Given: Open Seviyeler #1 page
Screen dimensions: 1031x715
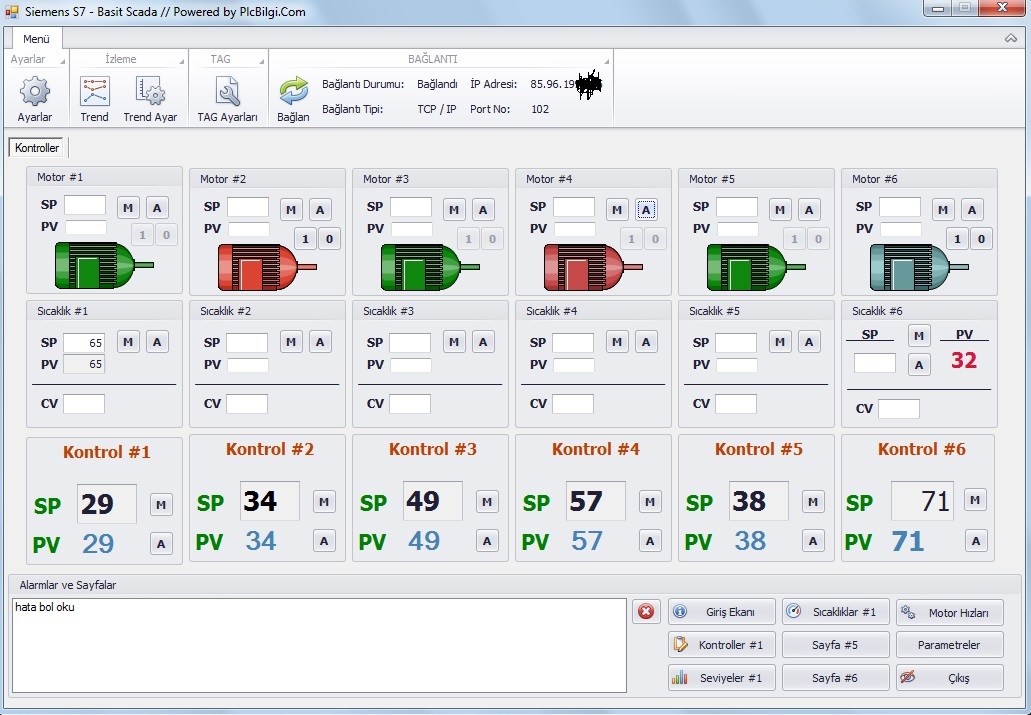Looking at the screenshot, I should (x=722, y=678).
